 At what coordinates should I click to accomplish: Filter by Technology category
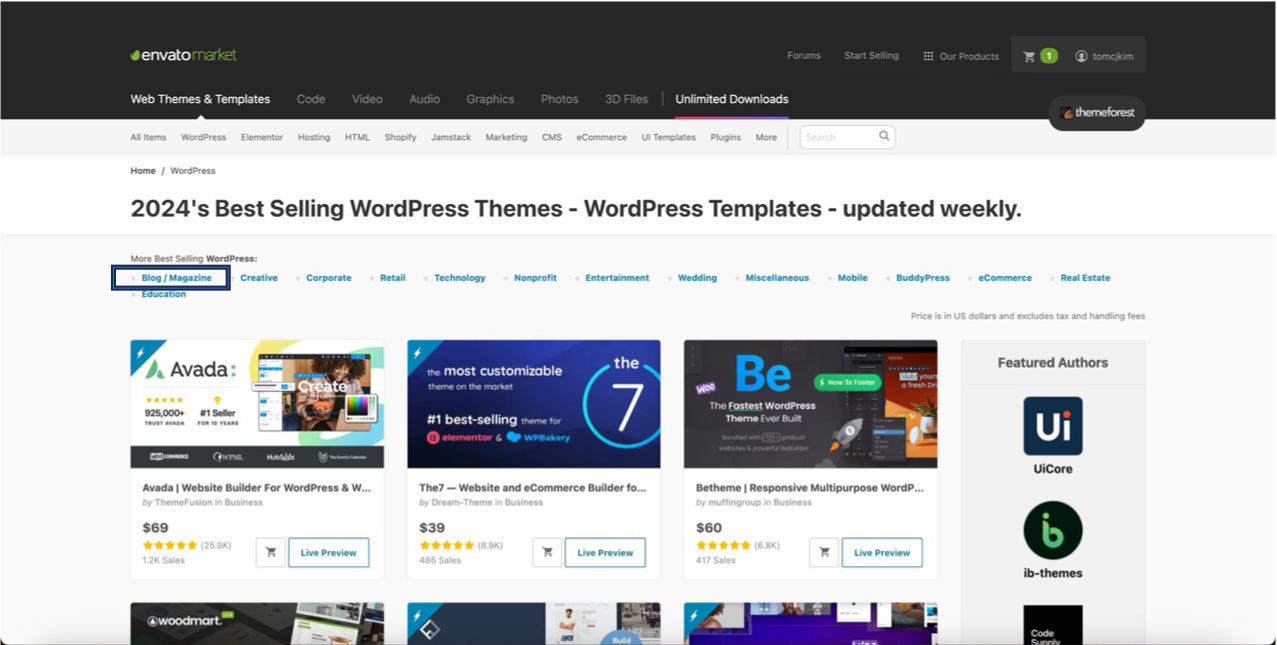click(x=460, y=278)
